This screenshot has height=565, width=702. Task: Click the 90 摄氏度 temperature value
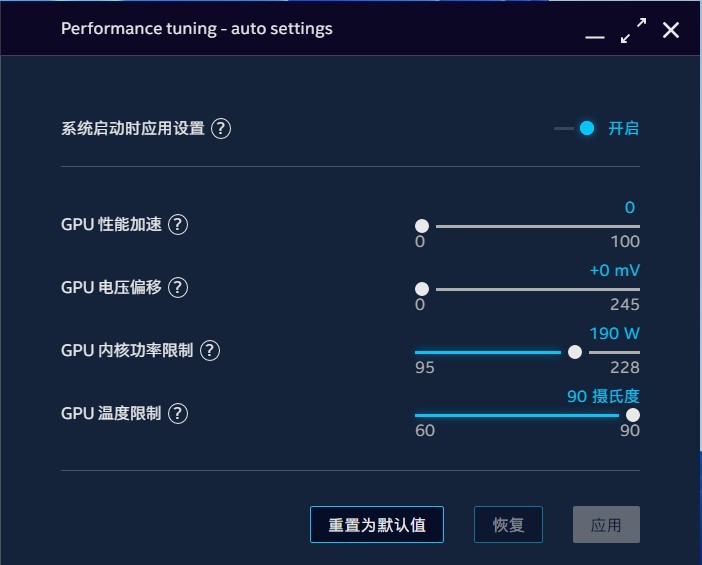[x=603, y=396]
